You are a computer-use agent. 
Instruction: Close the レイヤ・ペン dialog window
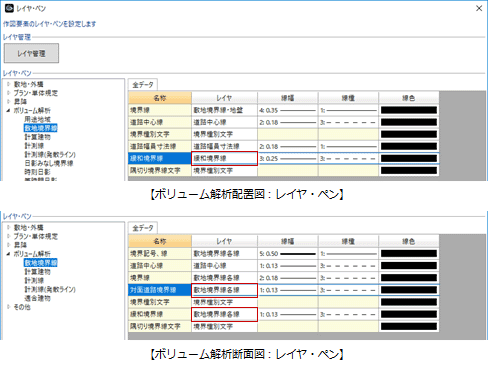click(479, 8)
